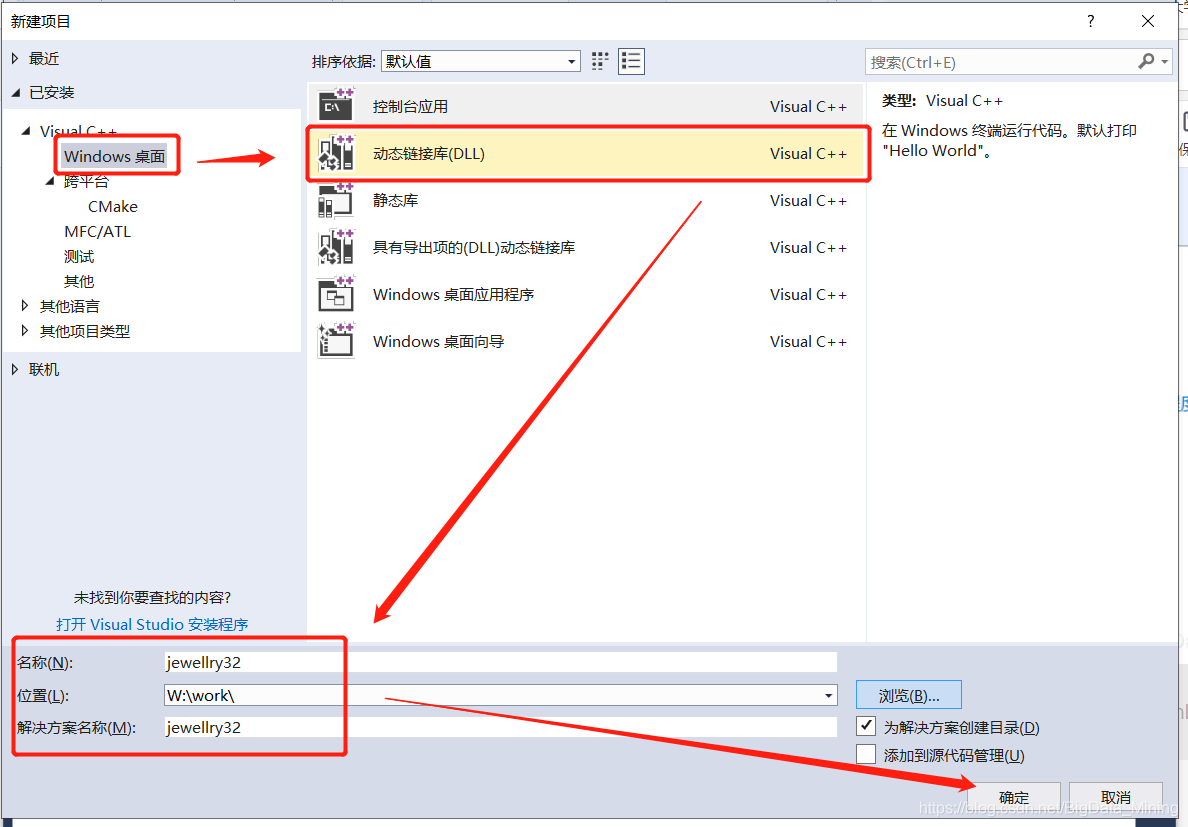The width and height of the screenshot is (1188, 827).
Task: Expand the 其他语言 node
Action: pos(27,306)
